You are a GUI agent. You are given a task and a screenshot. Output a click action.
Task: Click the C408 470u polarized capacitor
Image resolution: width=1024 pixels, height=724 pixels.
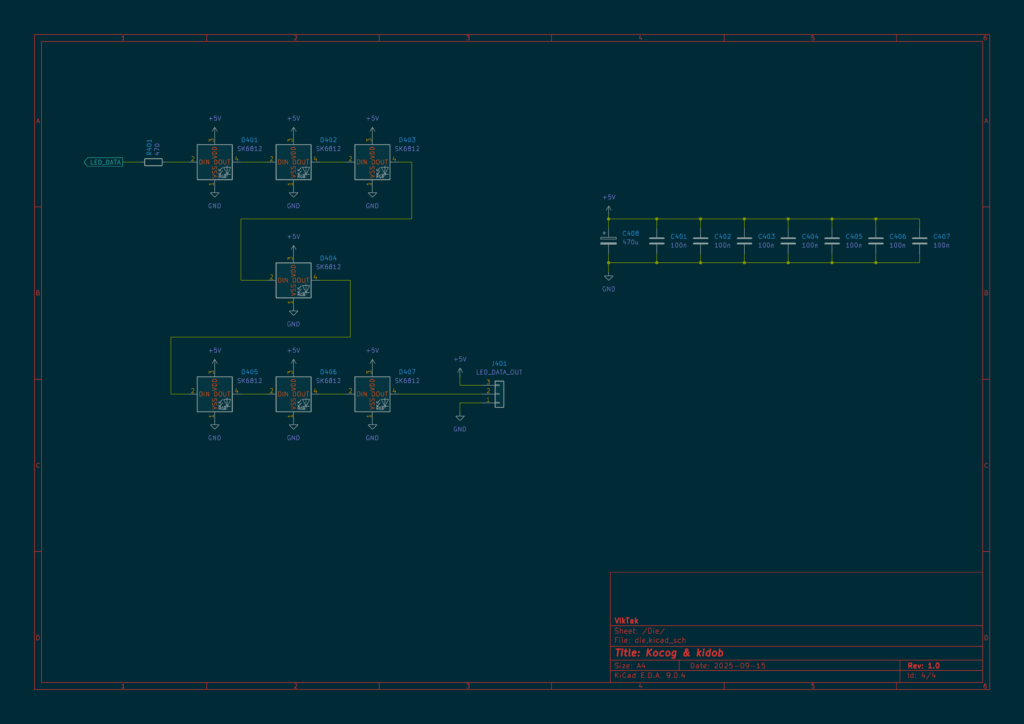pos(609,241)
